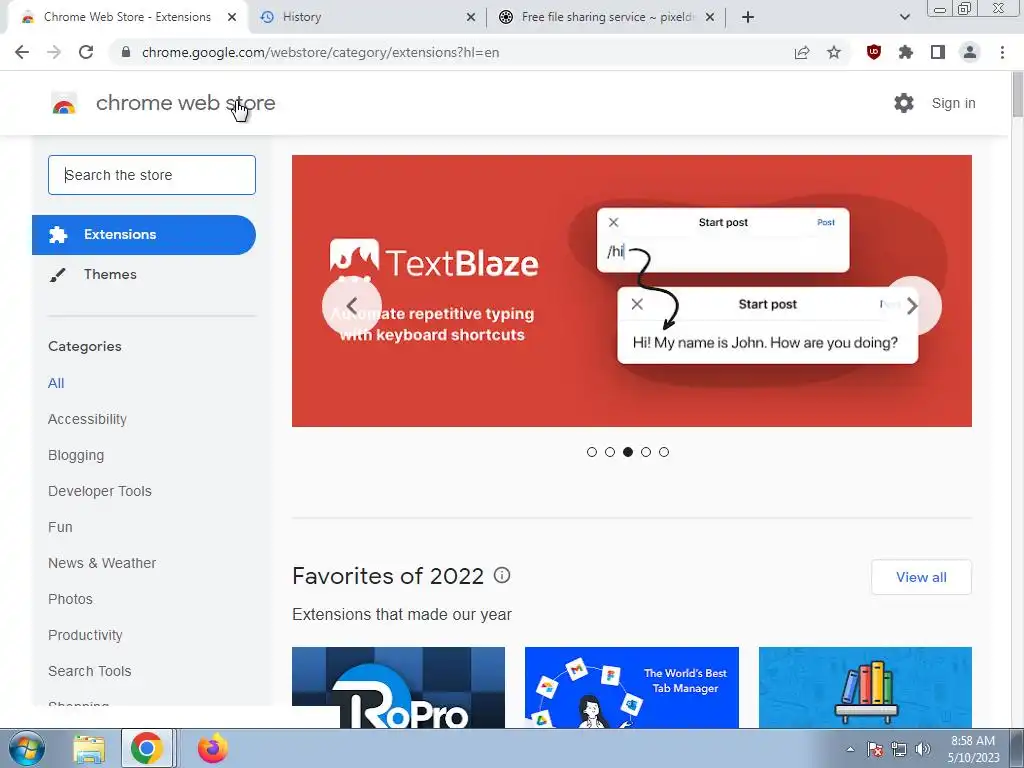Select Themes in the sidebar

pos(110,274)
